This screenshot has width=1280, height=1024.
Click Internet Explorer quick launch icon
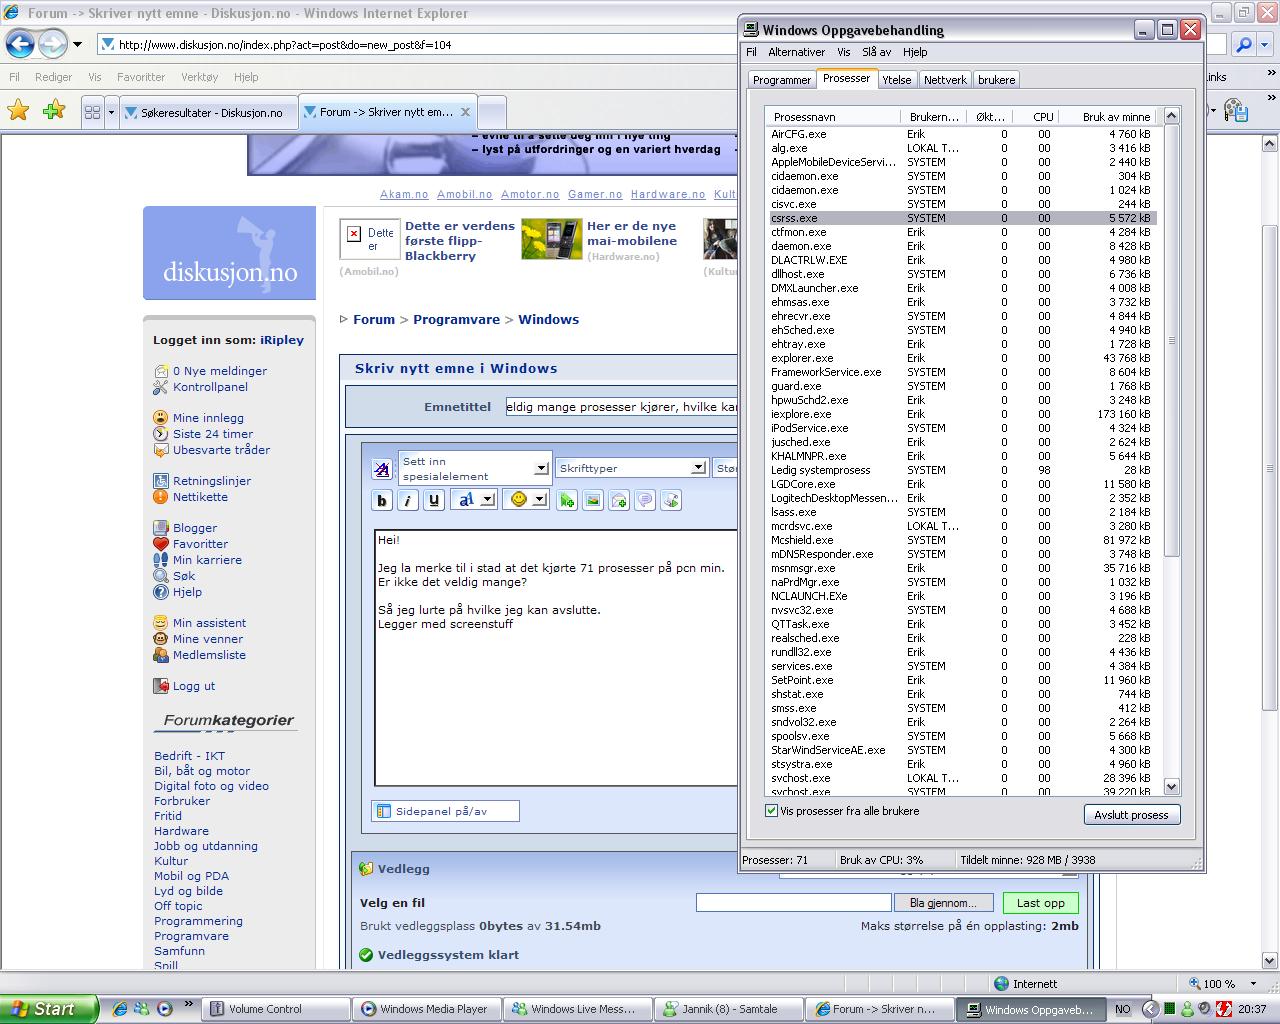120,1009
